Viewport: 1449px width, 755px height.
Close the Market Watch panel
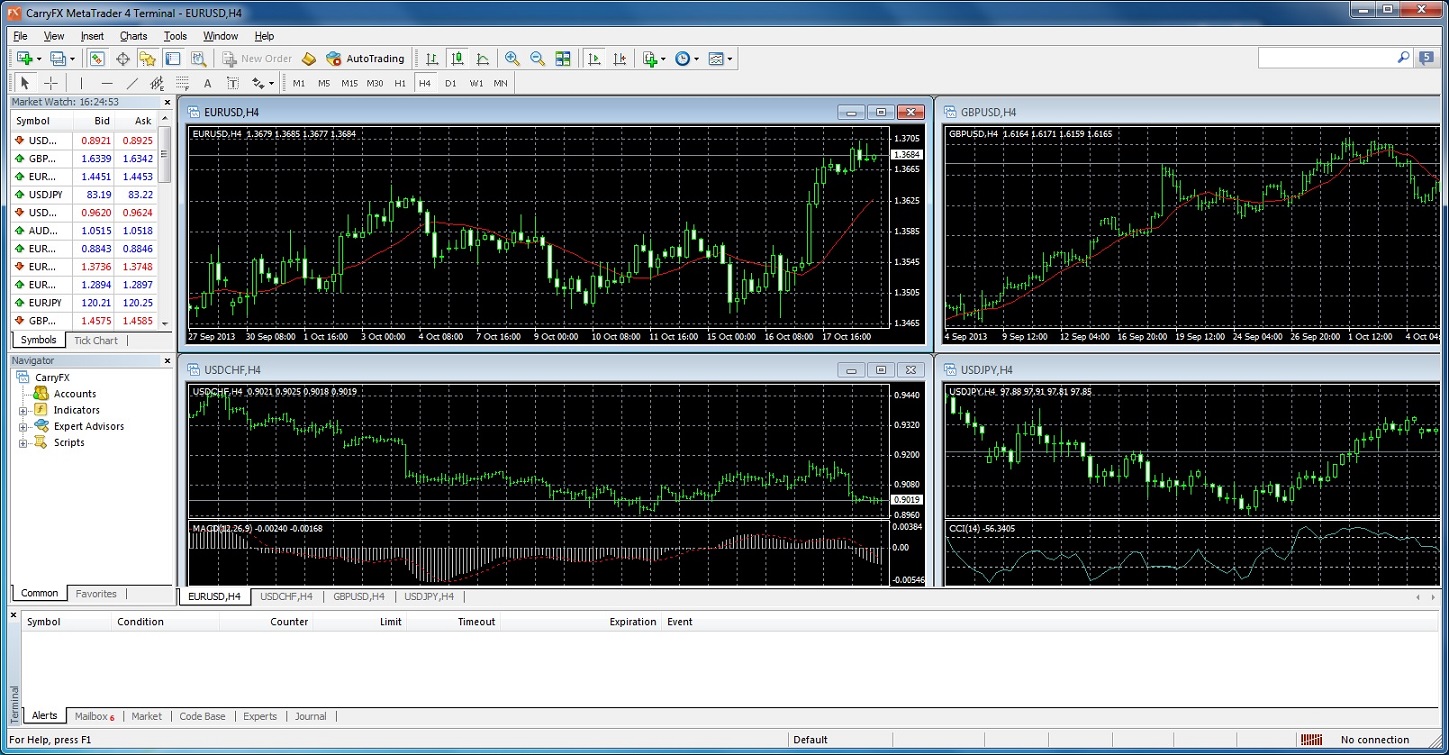pyautogui.click(x=167, y=102)
